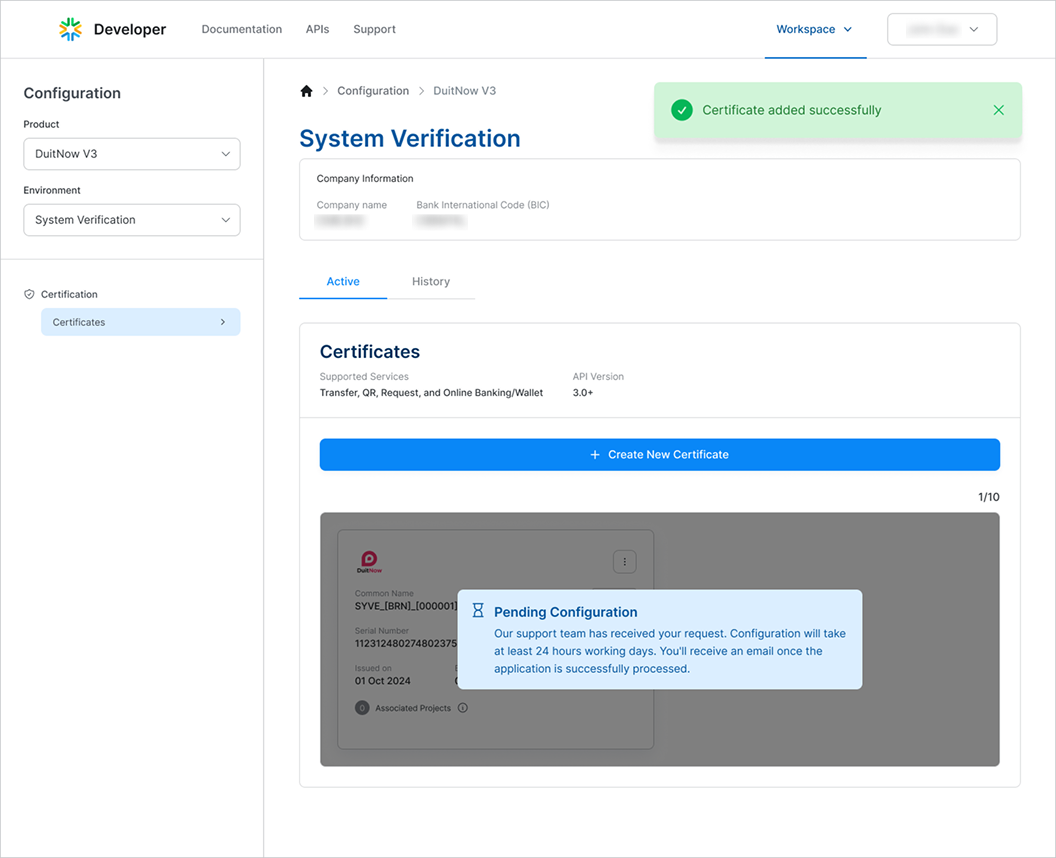Switch to the History tab
The image size is (1056, 858).
(x=431, y=282)
